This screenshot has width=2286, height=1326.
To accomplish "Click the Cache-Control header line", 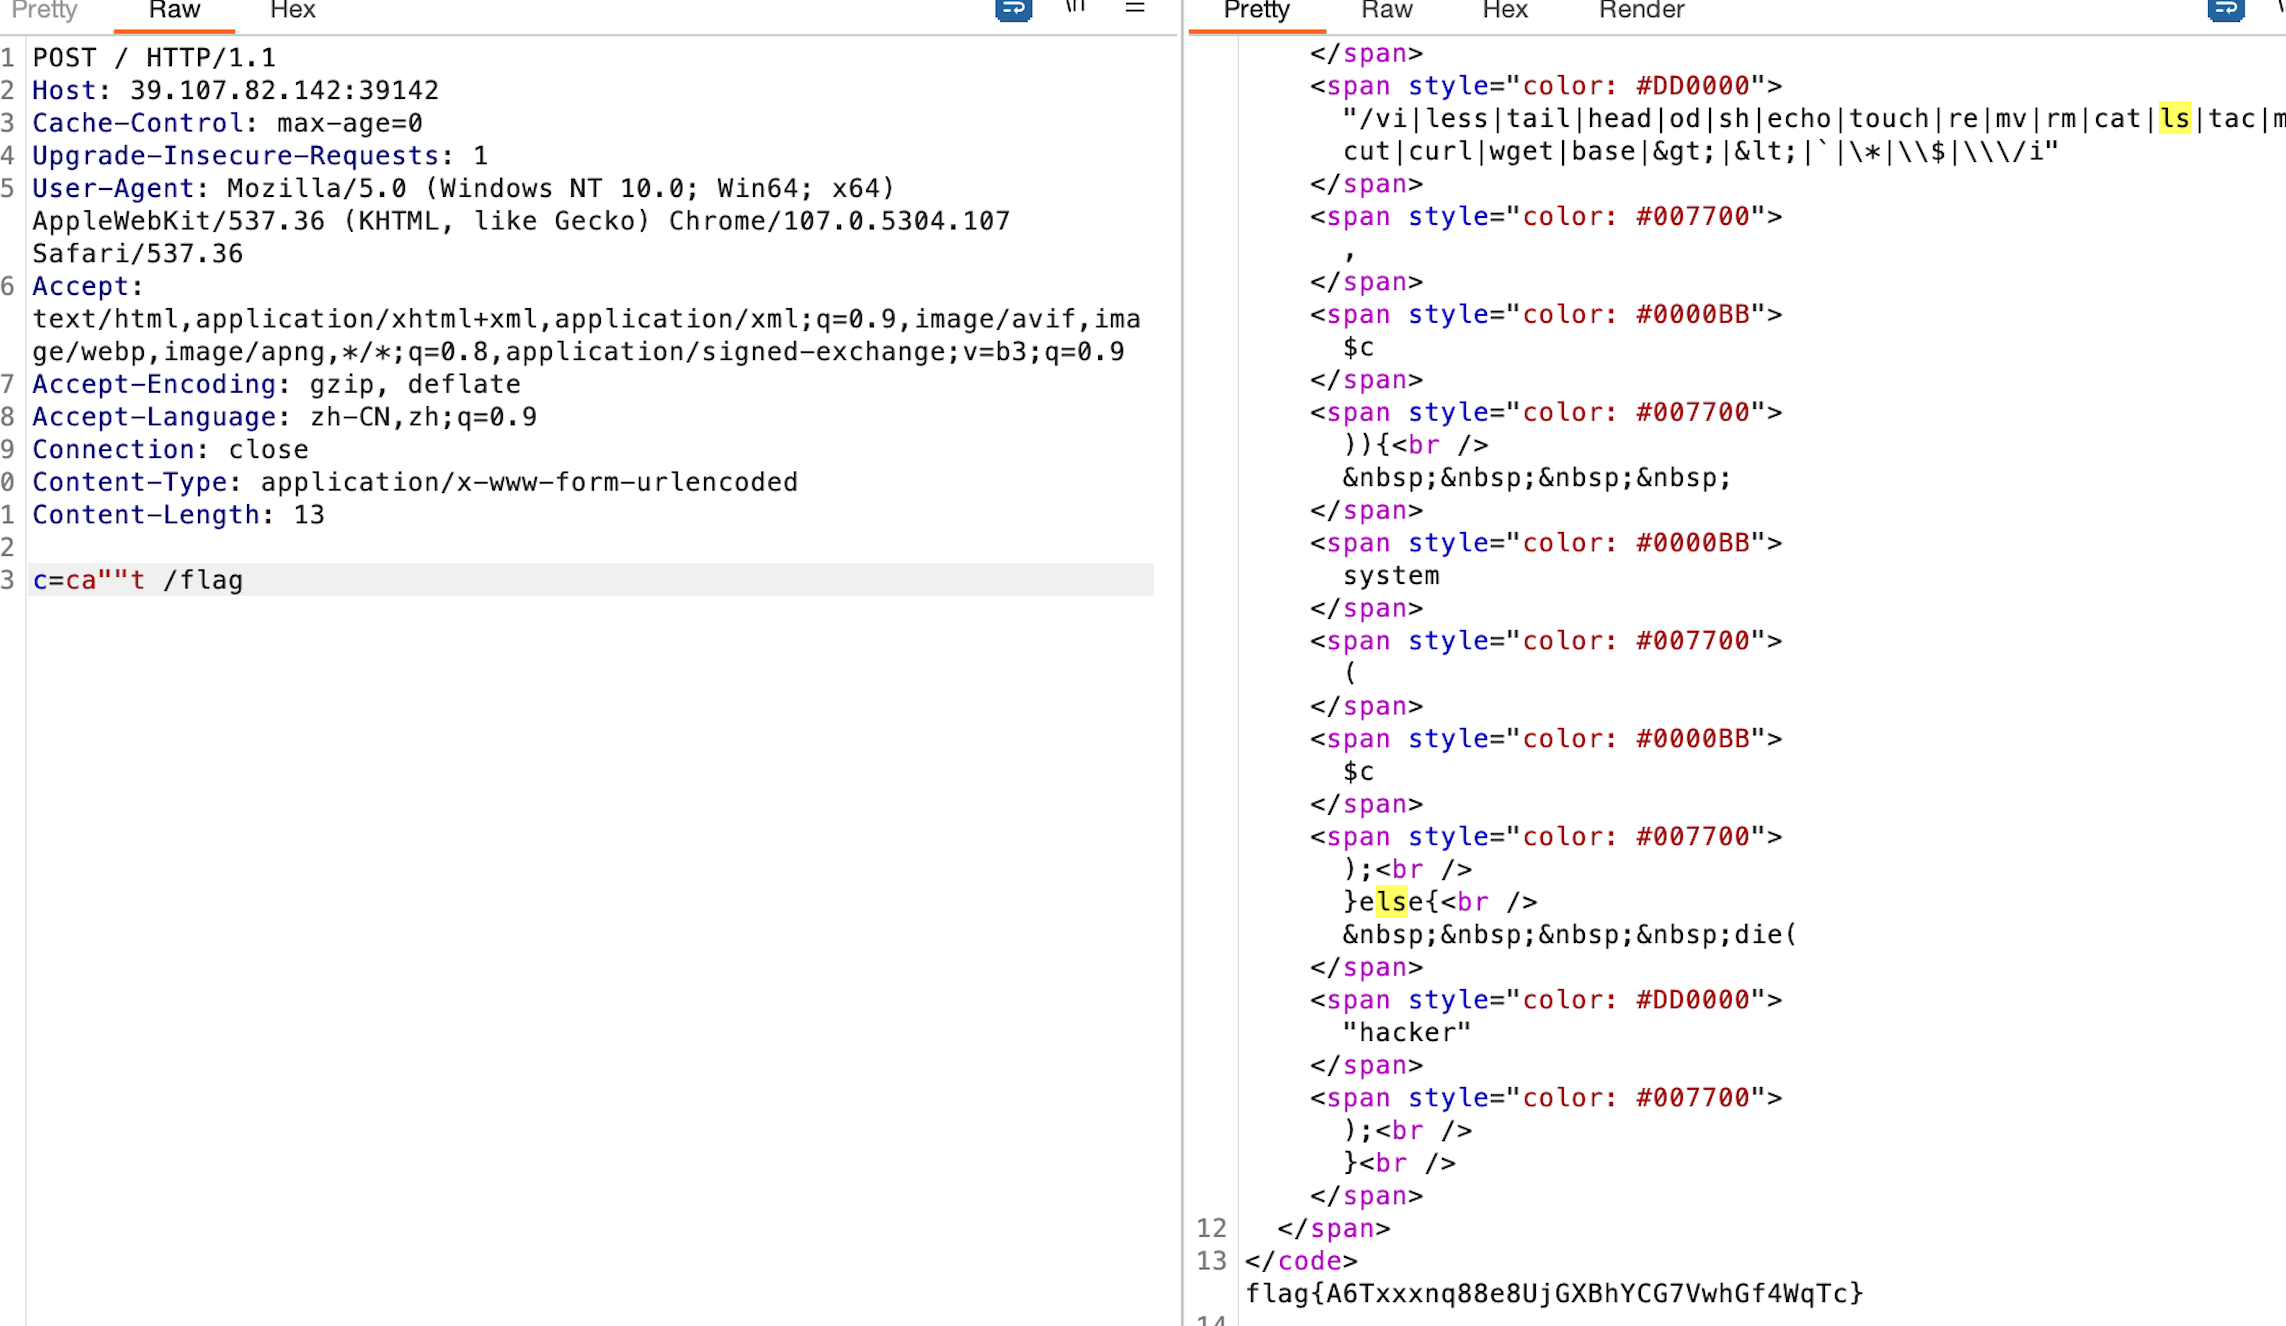I will [x=227, y=123].
